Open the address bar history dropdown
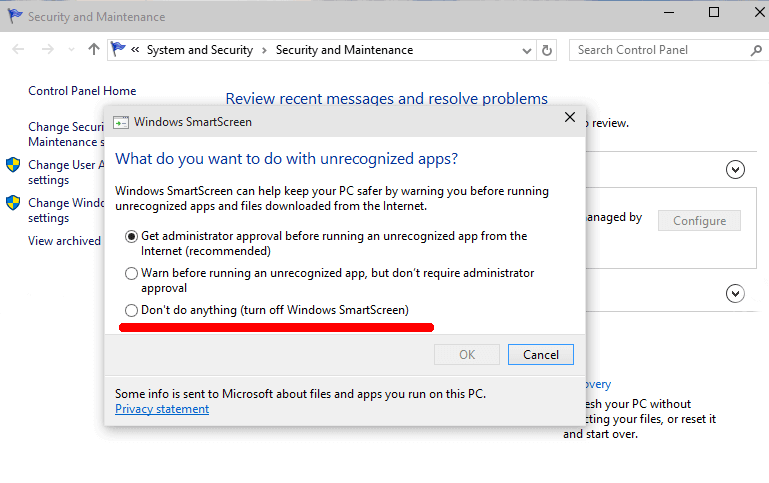Viewport: 769px width, 483px height. 527,51
